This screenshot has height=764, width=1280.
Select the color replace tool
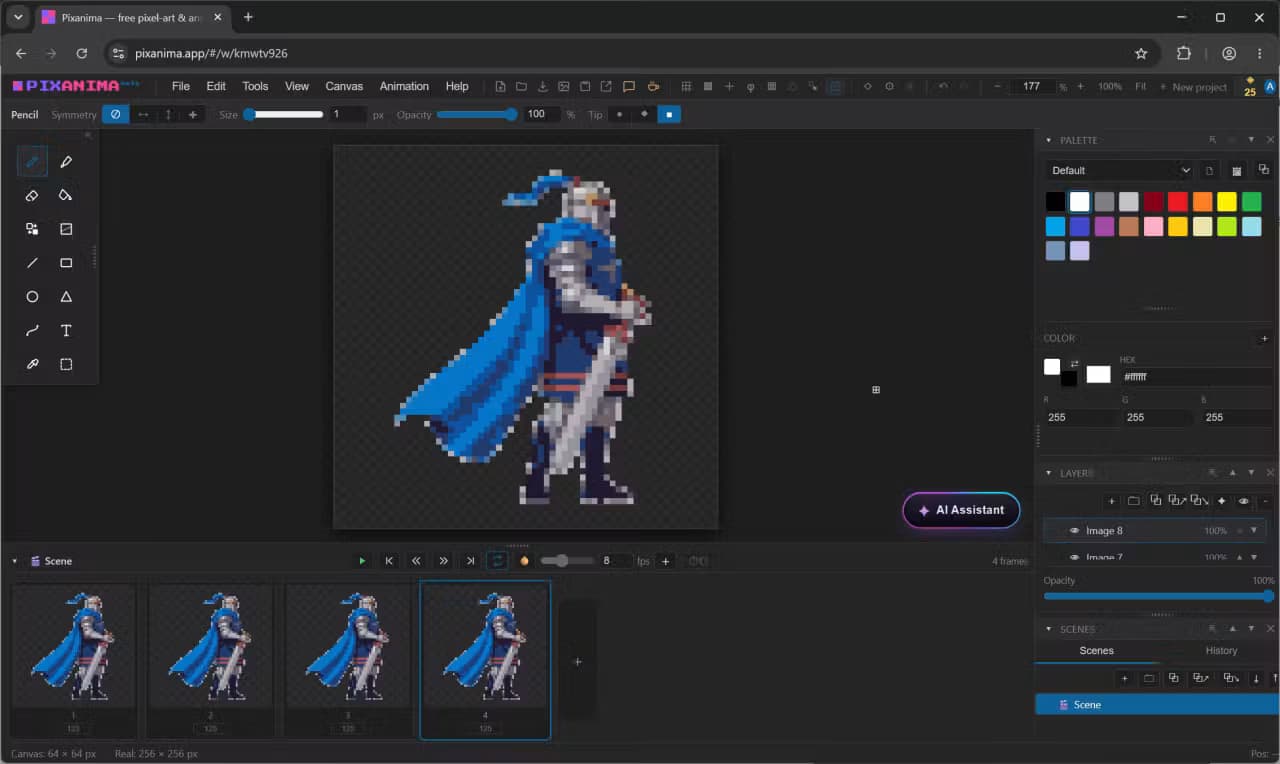(32, 229)
